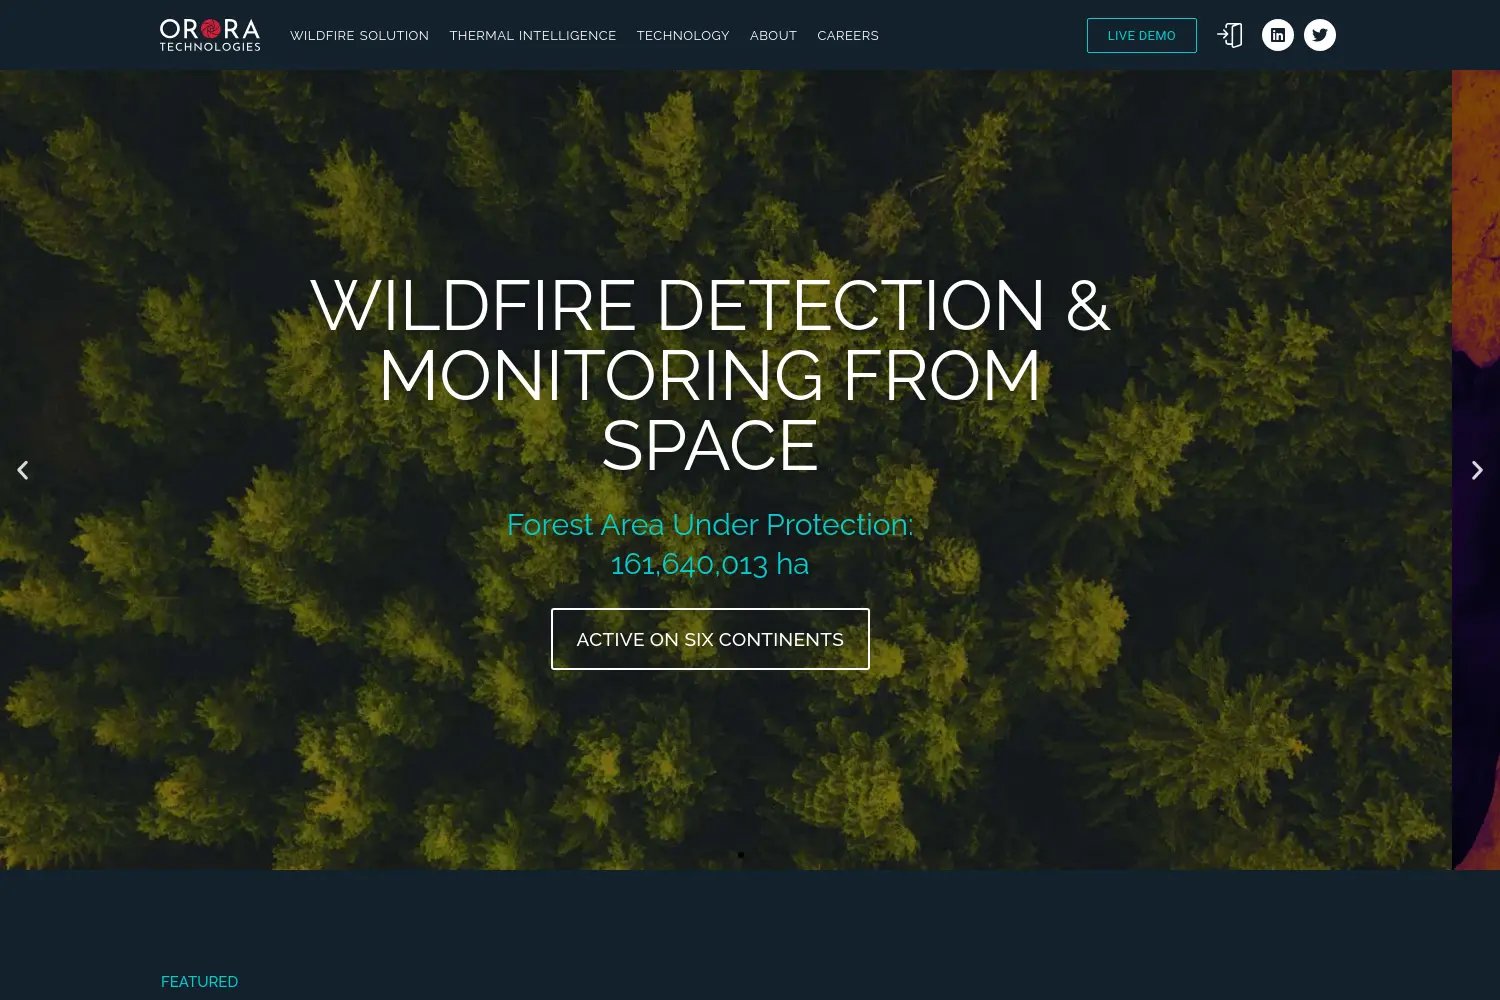Open the LinkedIn profile icon
This screenshot has width=1500, height=1000.
pos(1278,35)
